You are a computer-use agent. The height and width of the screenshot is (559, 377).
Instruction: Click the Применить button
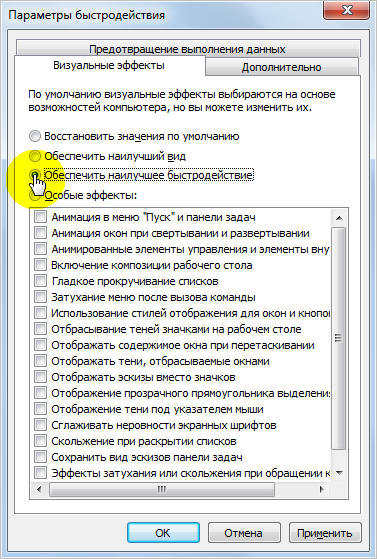(325, 533)
